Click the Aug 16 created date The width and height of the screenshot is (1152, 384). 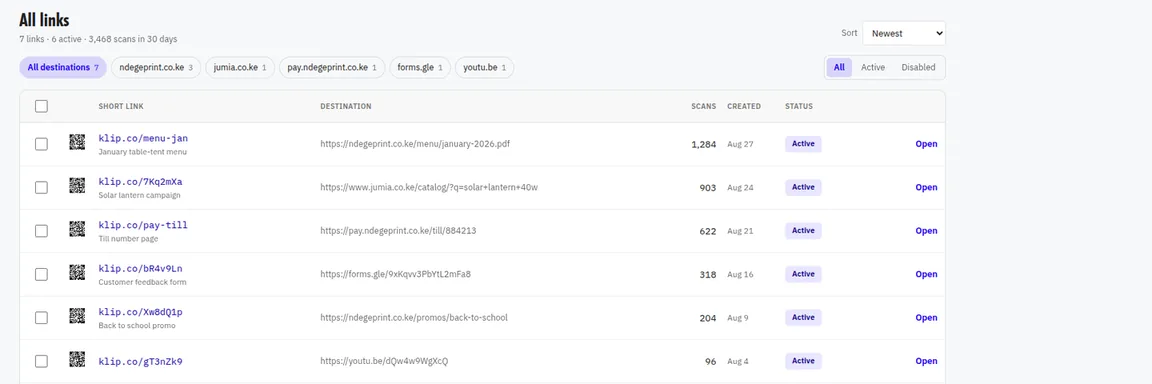pyautogui.click(x=740, y=274)
